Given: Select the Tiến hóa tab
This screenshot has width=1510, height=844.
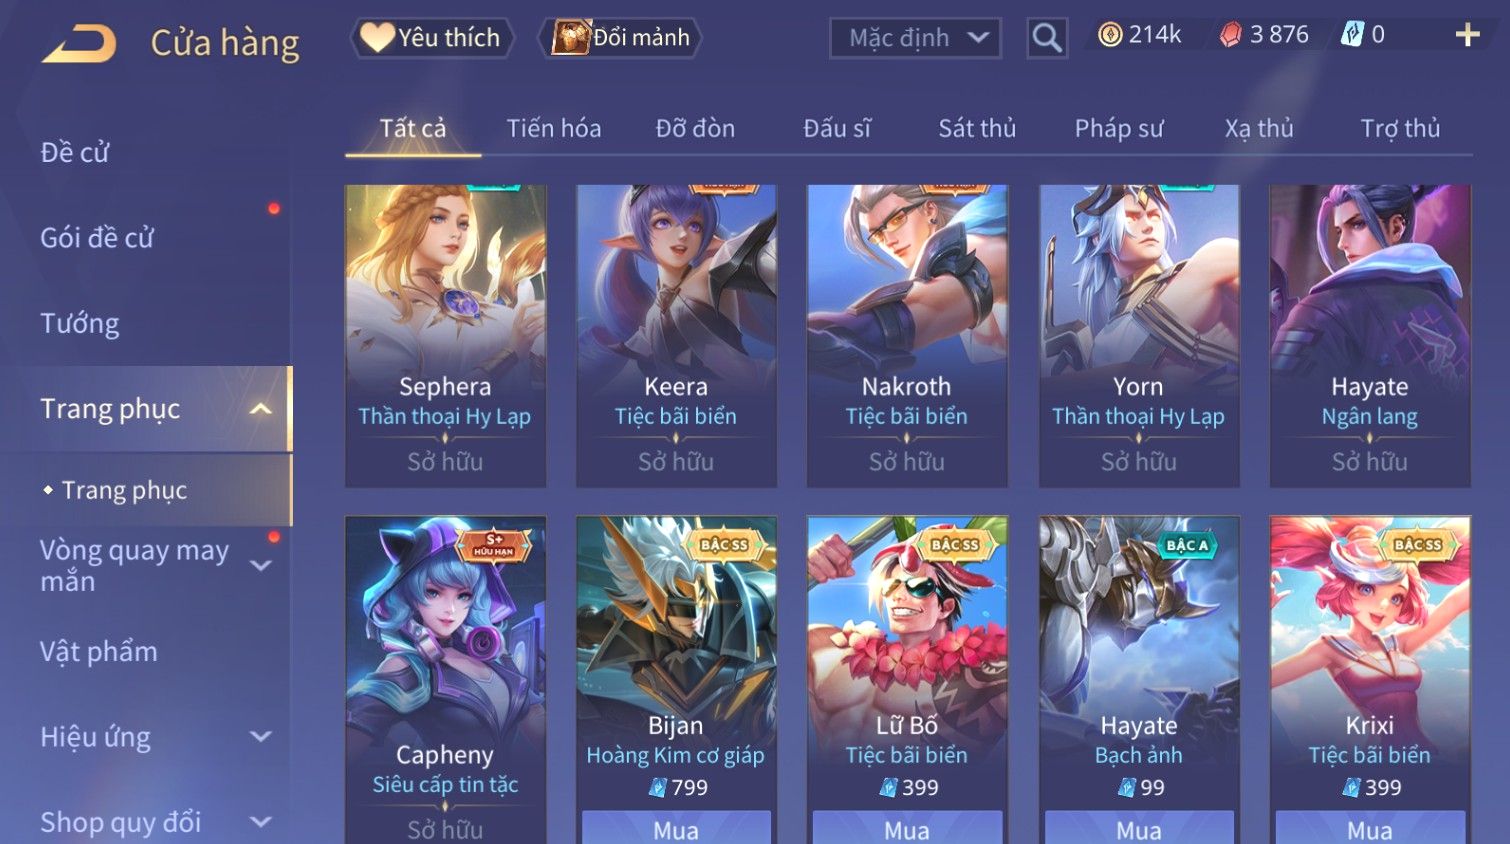Looking at the screenshot, I should coord(554,128).
